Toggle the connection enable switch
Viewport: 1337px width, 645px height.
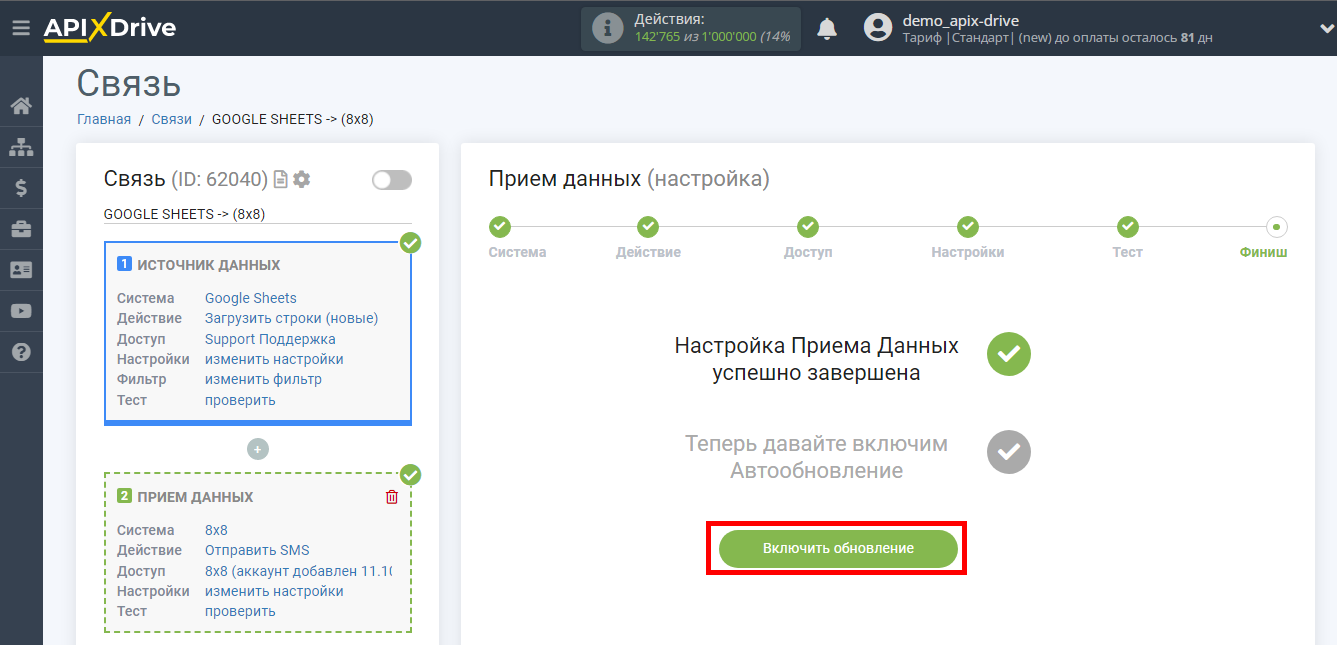(x=391, y=180)
